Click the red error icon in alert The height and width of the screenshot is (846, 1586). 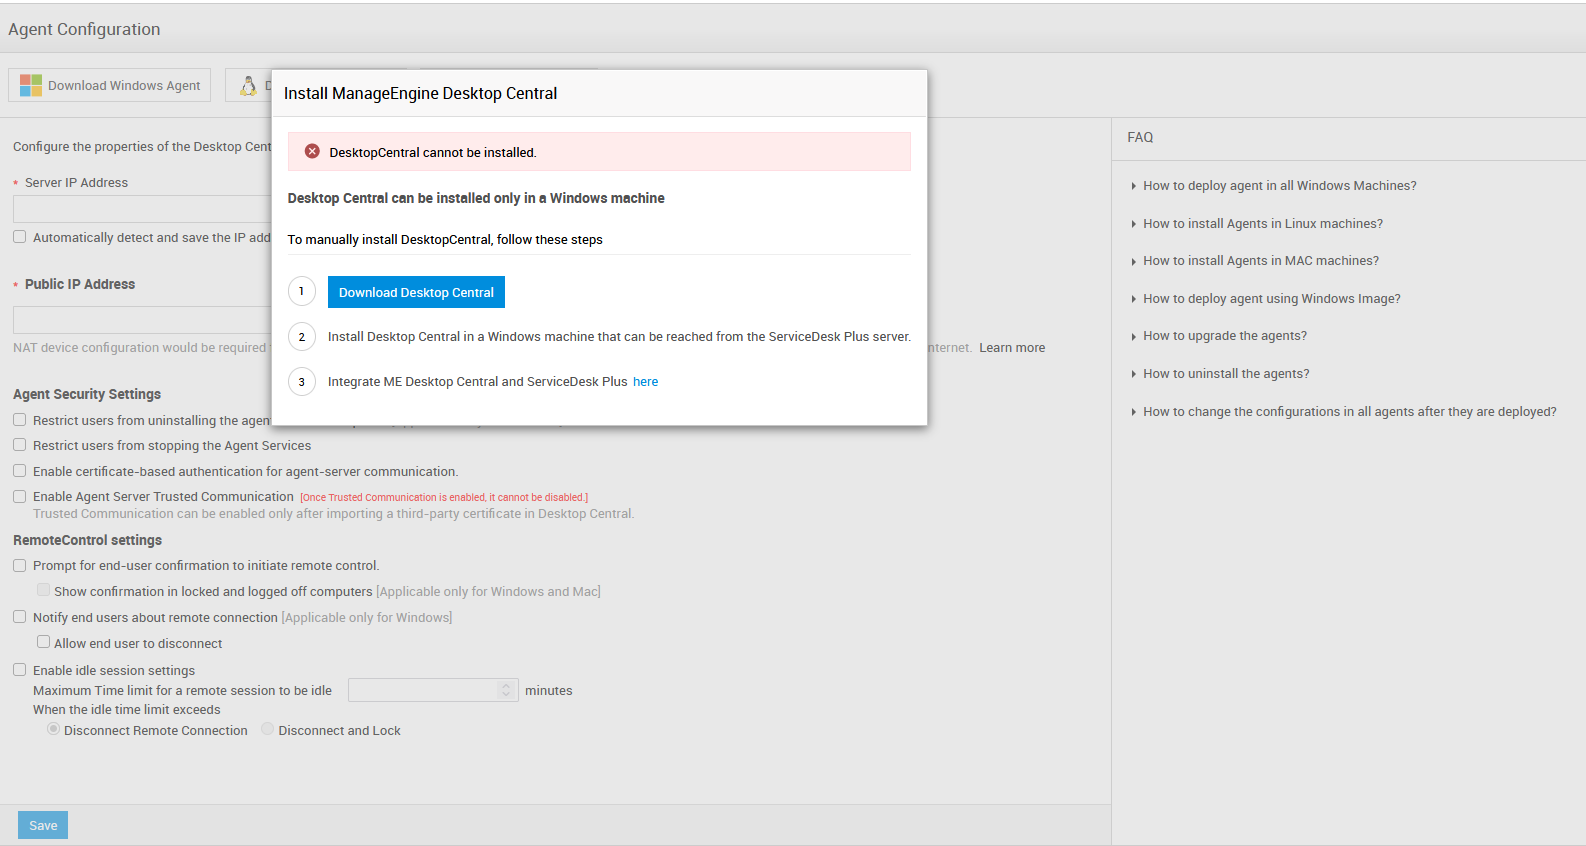click(x=312, y=152)
